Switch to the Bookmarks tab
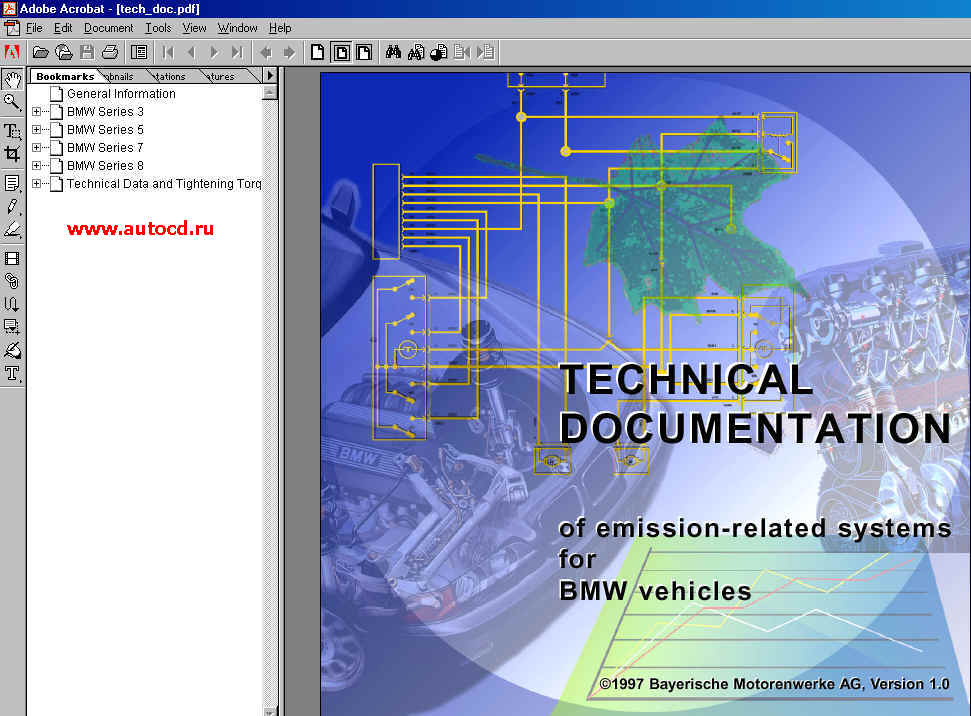971x716 pixels. (64, 76)
